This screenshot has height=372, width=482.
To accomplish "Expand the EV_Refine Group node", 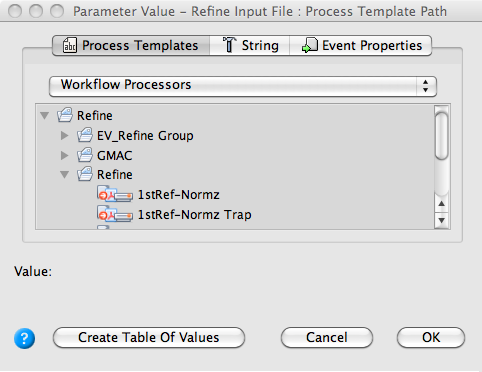I will coord(65,135).
